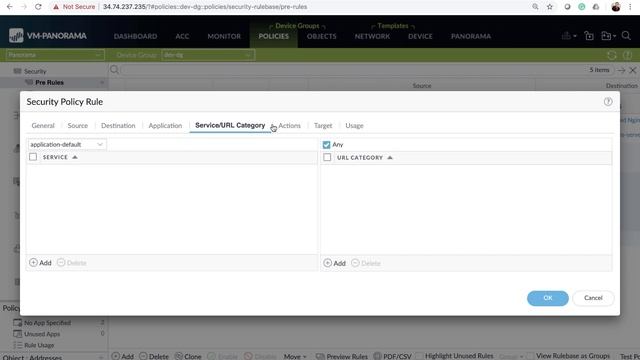Open the OBJECTS menu
Screen dimensions: 640x360
click(322, 36)
